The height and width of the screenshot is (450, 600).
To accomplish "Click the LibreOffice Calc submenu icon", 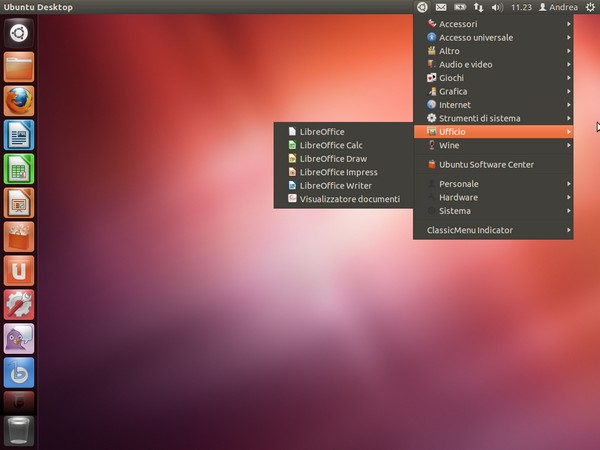I will [x=292, y=145].
